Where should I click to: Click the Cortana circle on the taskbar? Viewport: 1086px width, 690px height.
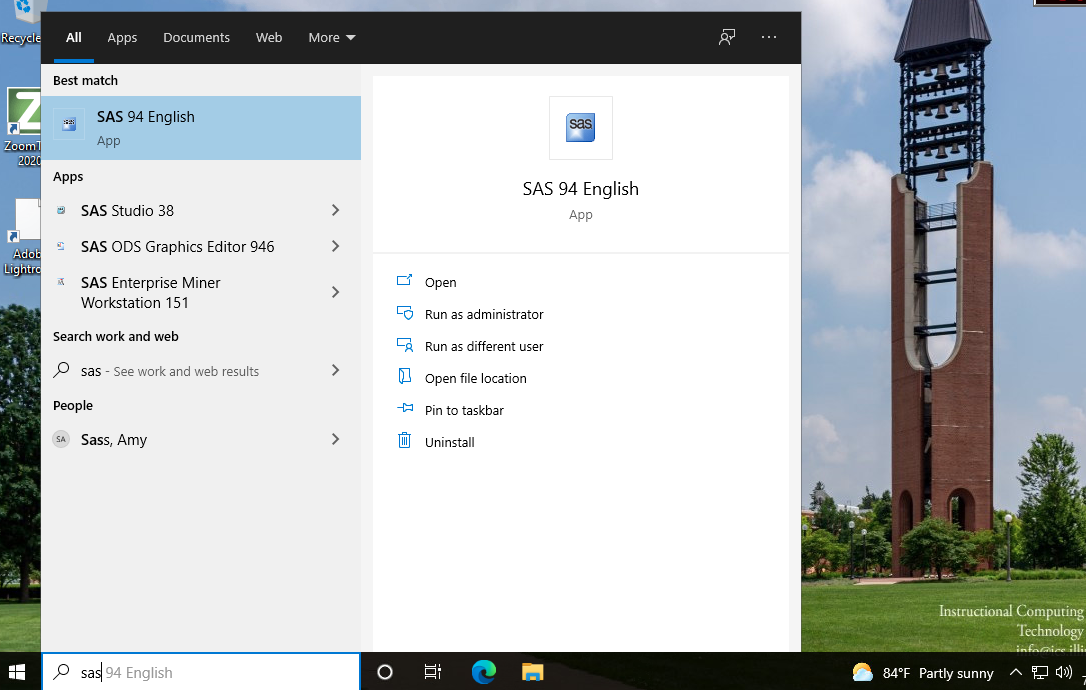pyautogui.click(x=385, y=671)
